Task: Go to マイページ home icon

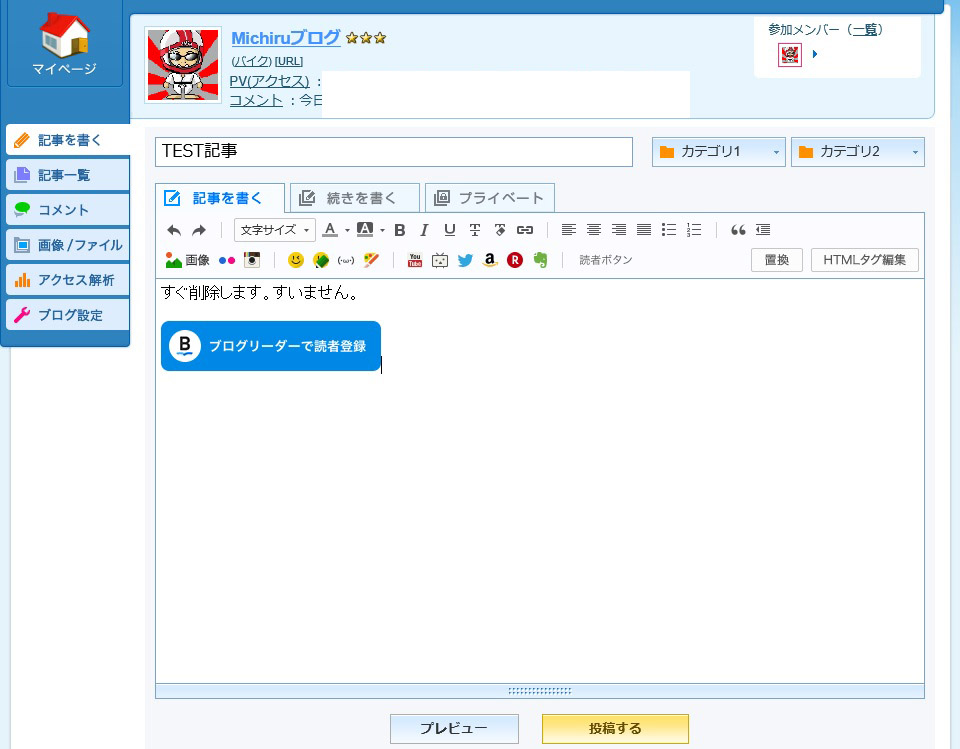Action: (65, 43)
